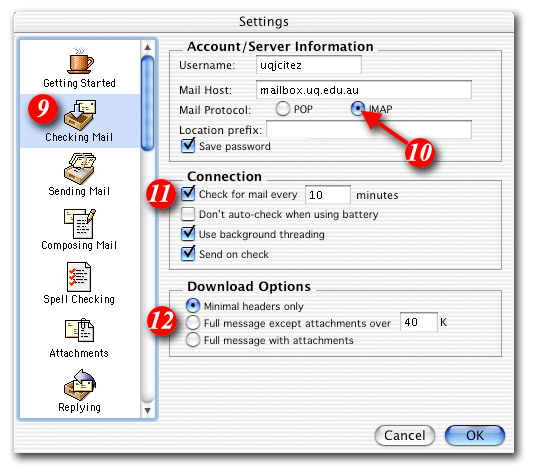The image size is (535, 474).
Task: Toggle the Send on check checkbox
Action: pyautogui.click(x=188, y=254)
